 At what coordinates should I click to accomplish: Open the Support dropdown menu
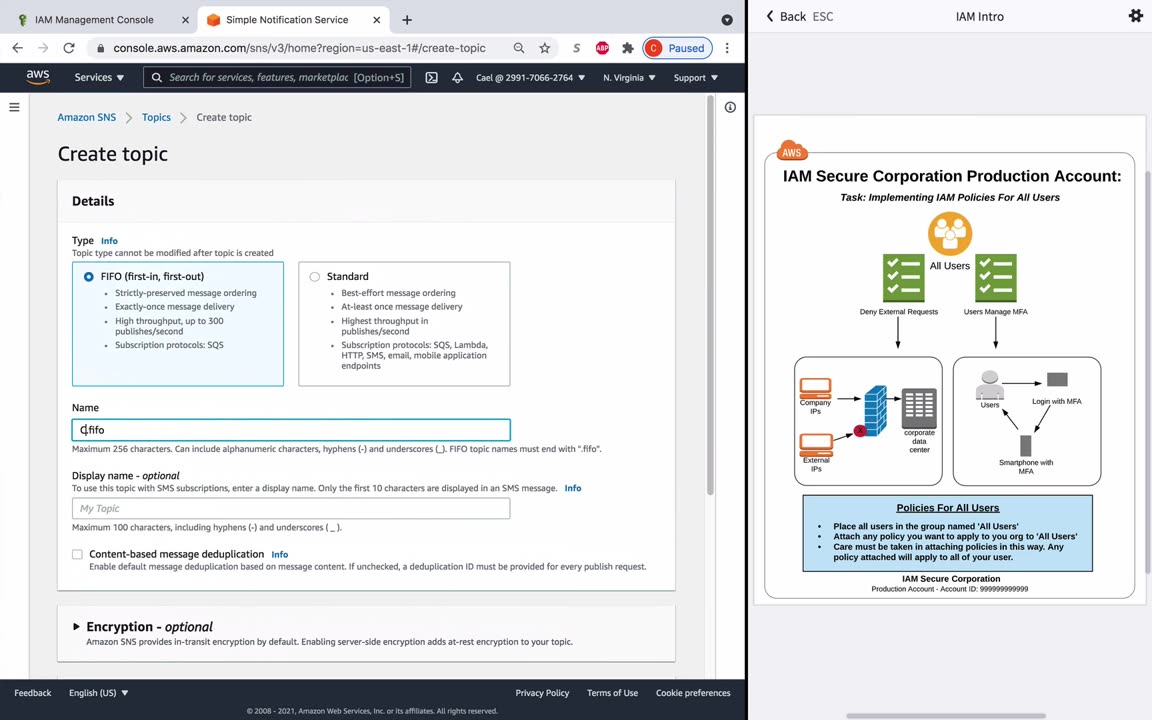(695, 77)
